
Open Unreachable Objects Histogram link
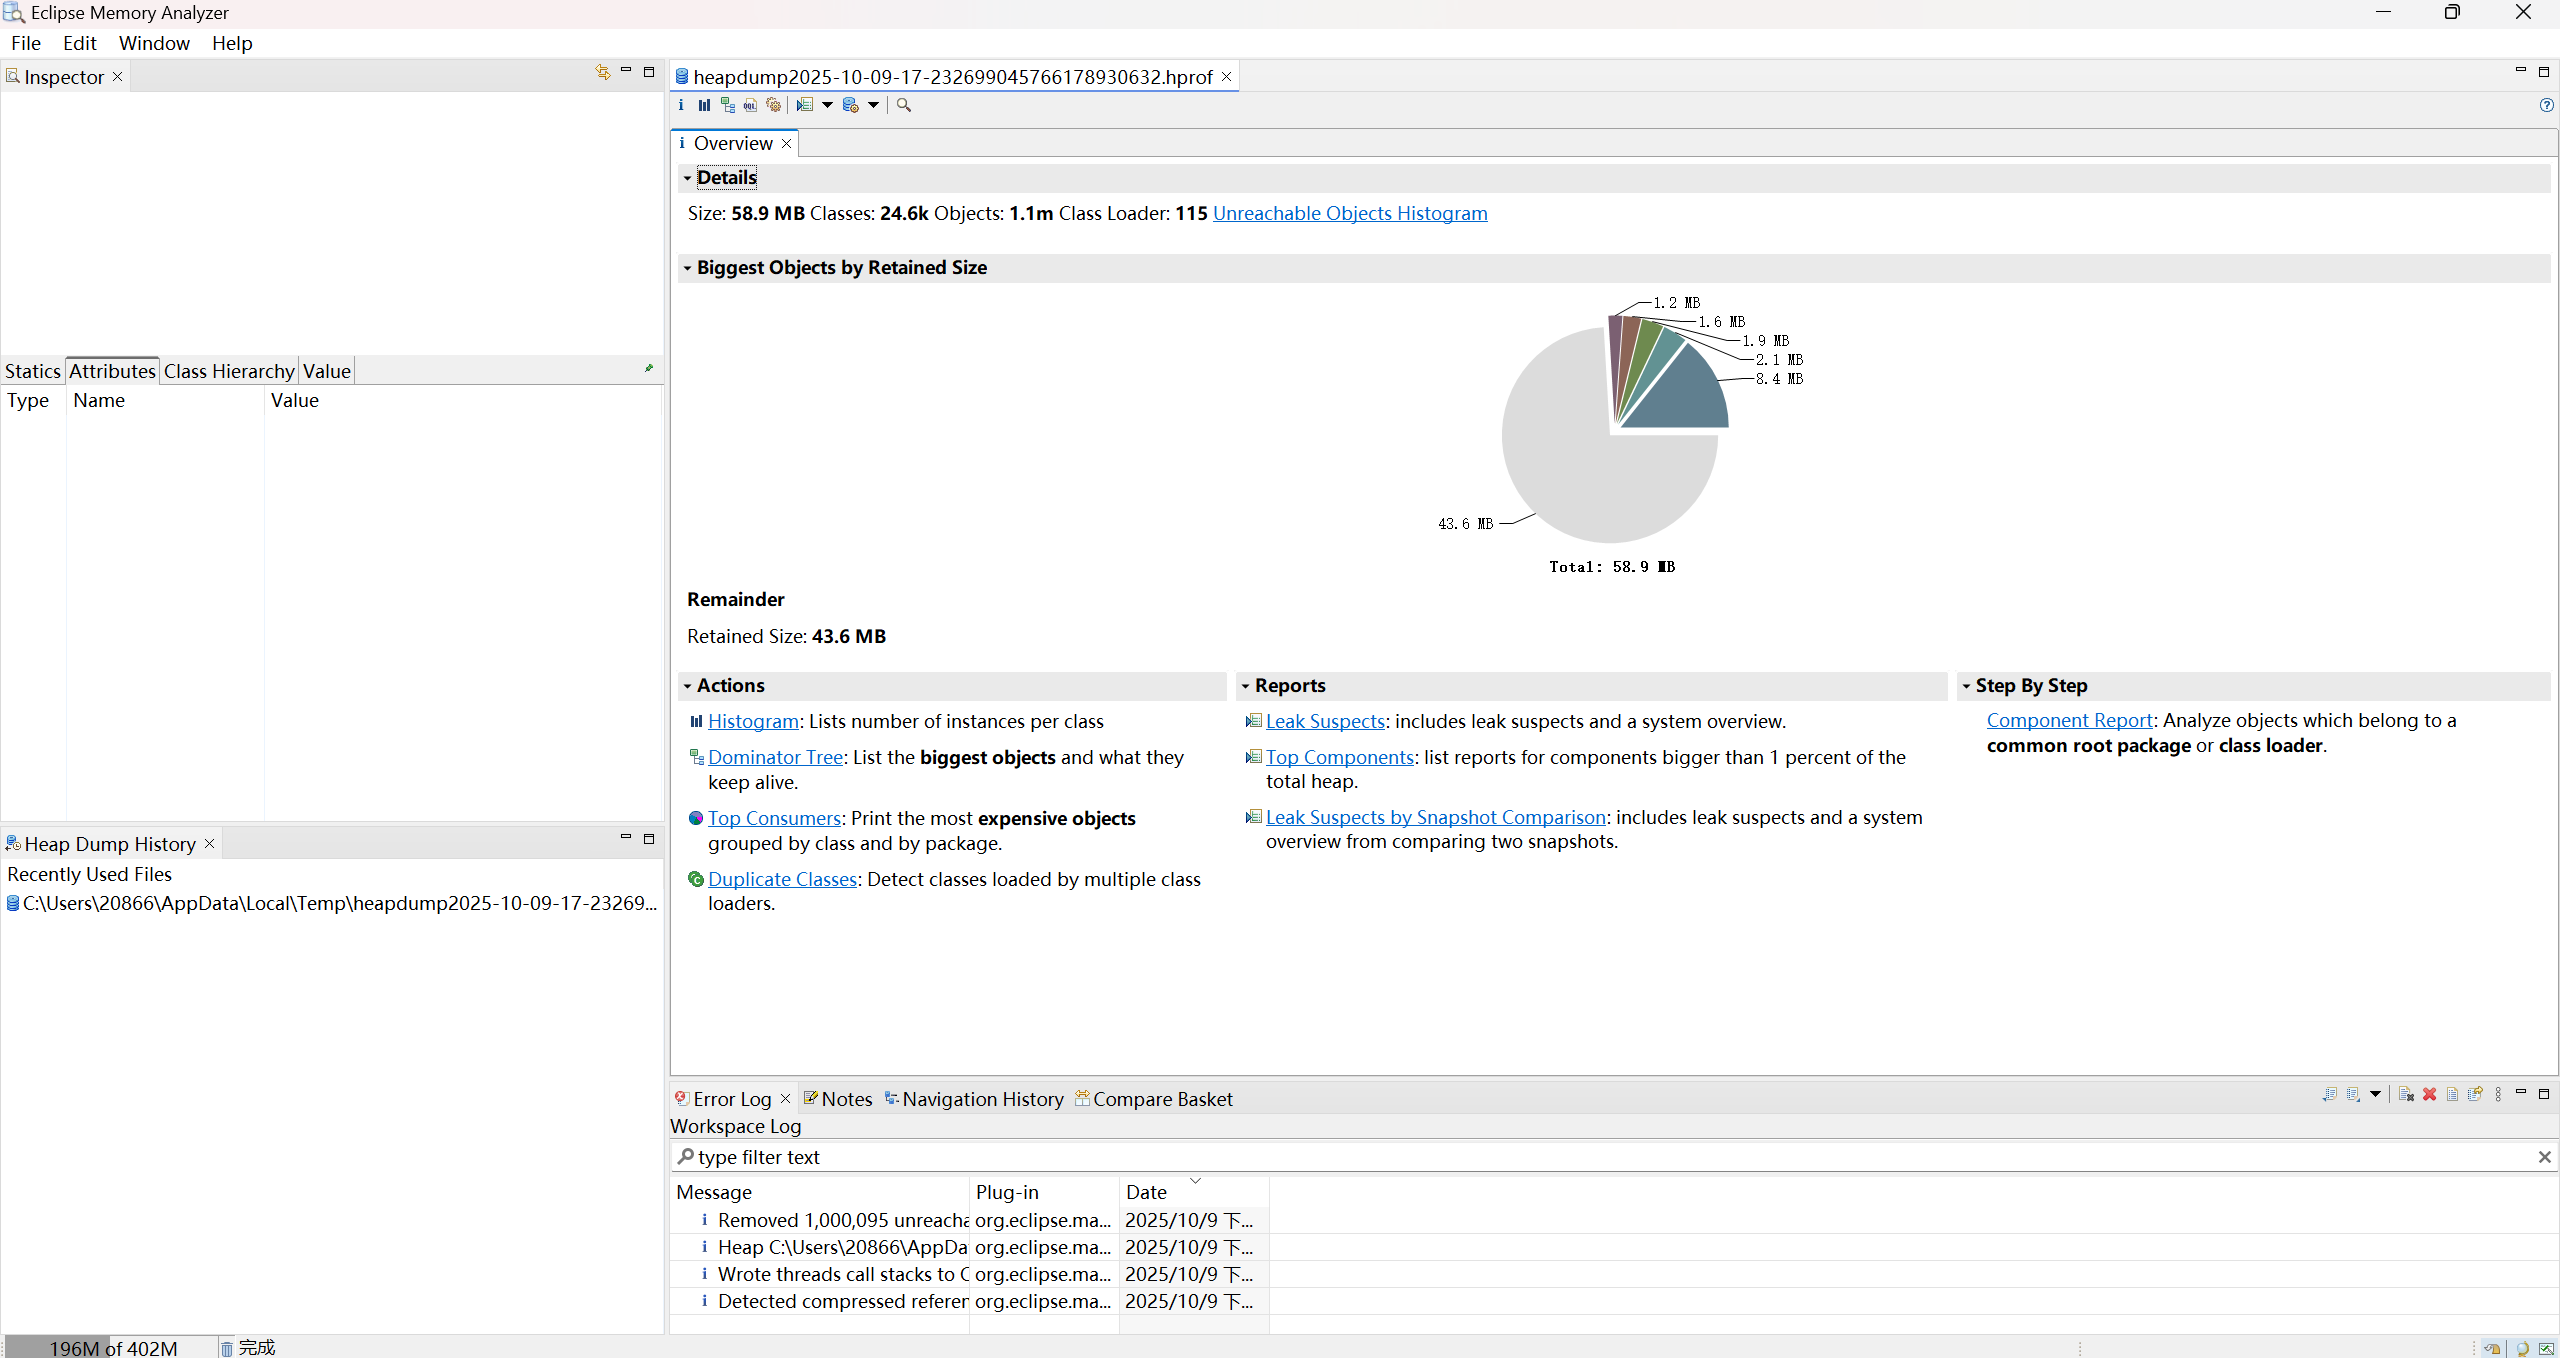[1349, 213]
